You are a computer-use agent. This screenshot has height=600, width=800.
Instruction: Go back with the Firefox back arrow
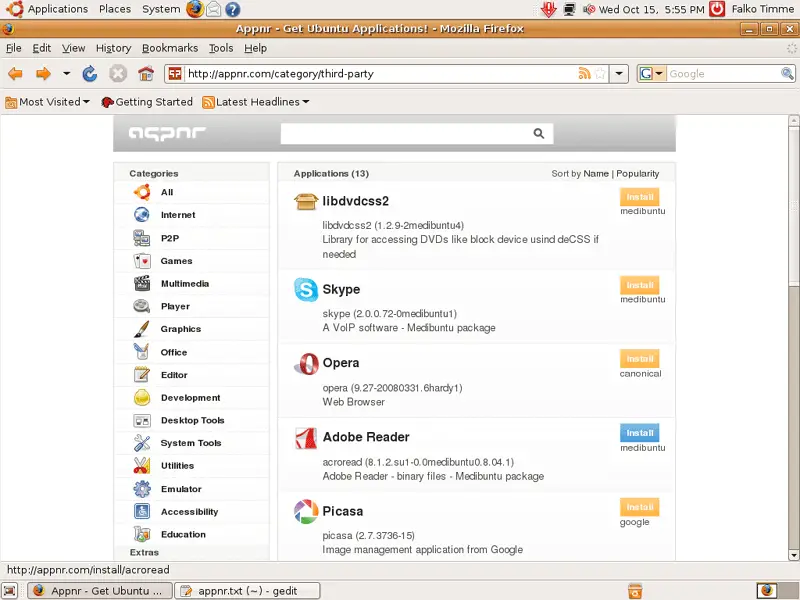(15, 74)
